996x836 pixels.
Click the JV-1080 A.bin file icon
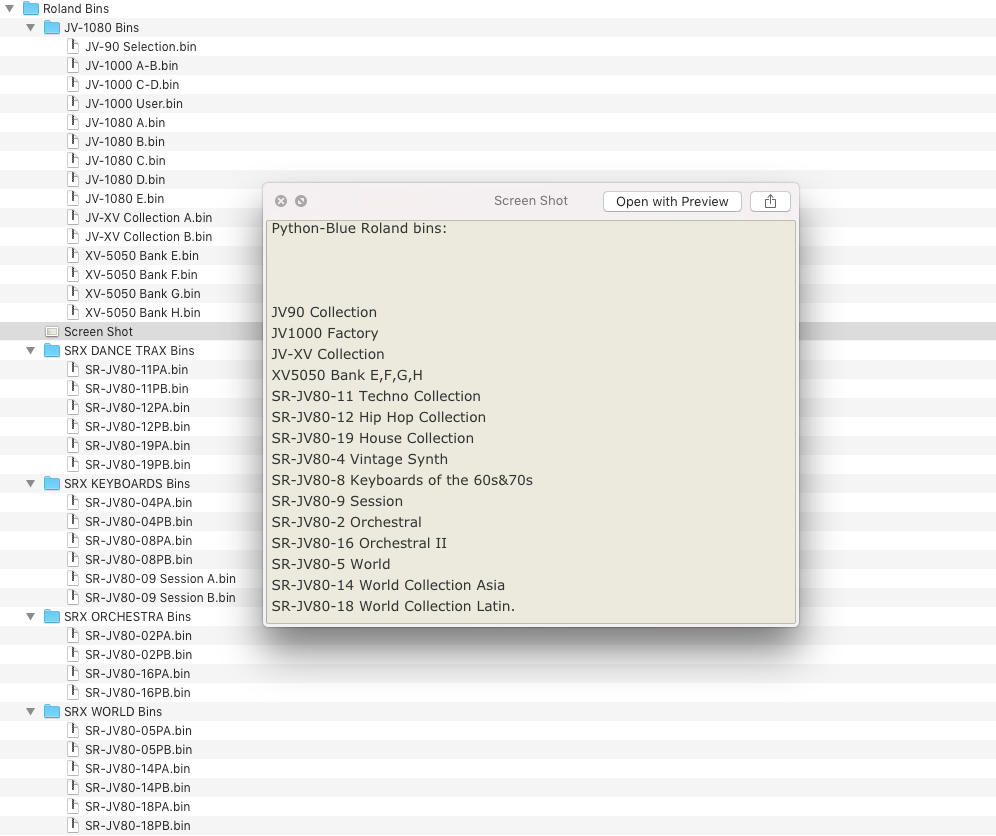tap(73, 123)
